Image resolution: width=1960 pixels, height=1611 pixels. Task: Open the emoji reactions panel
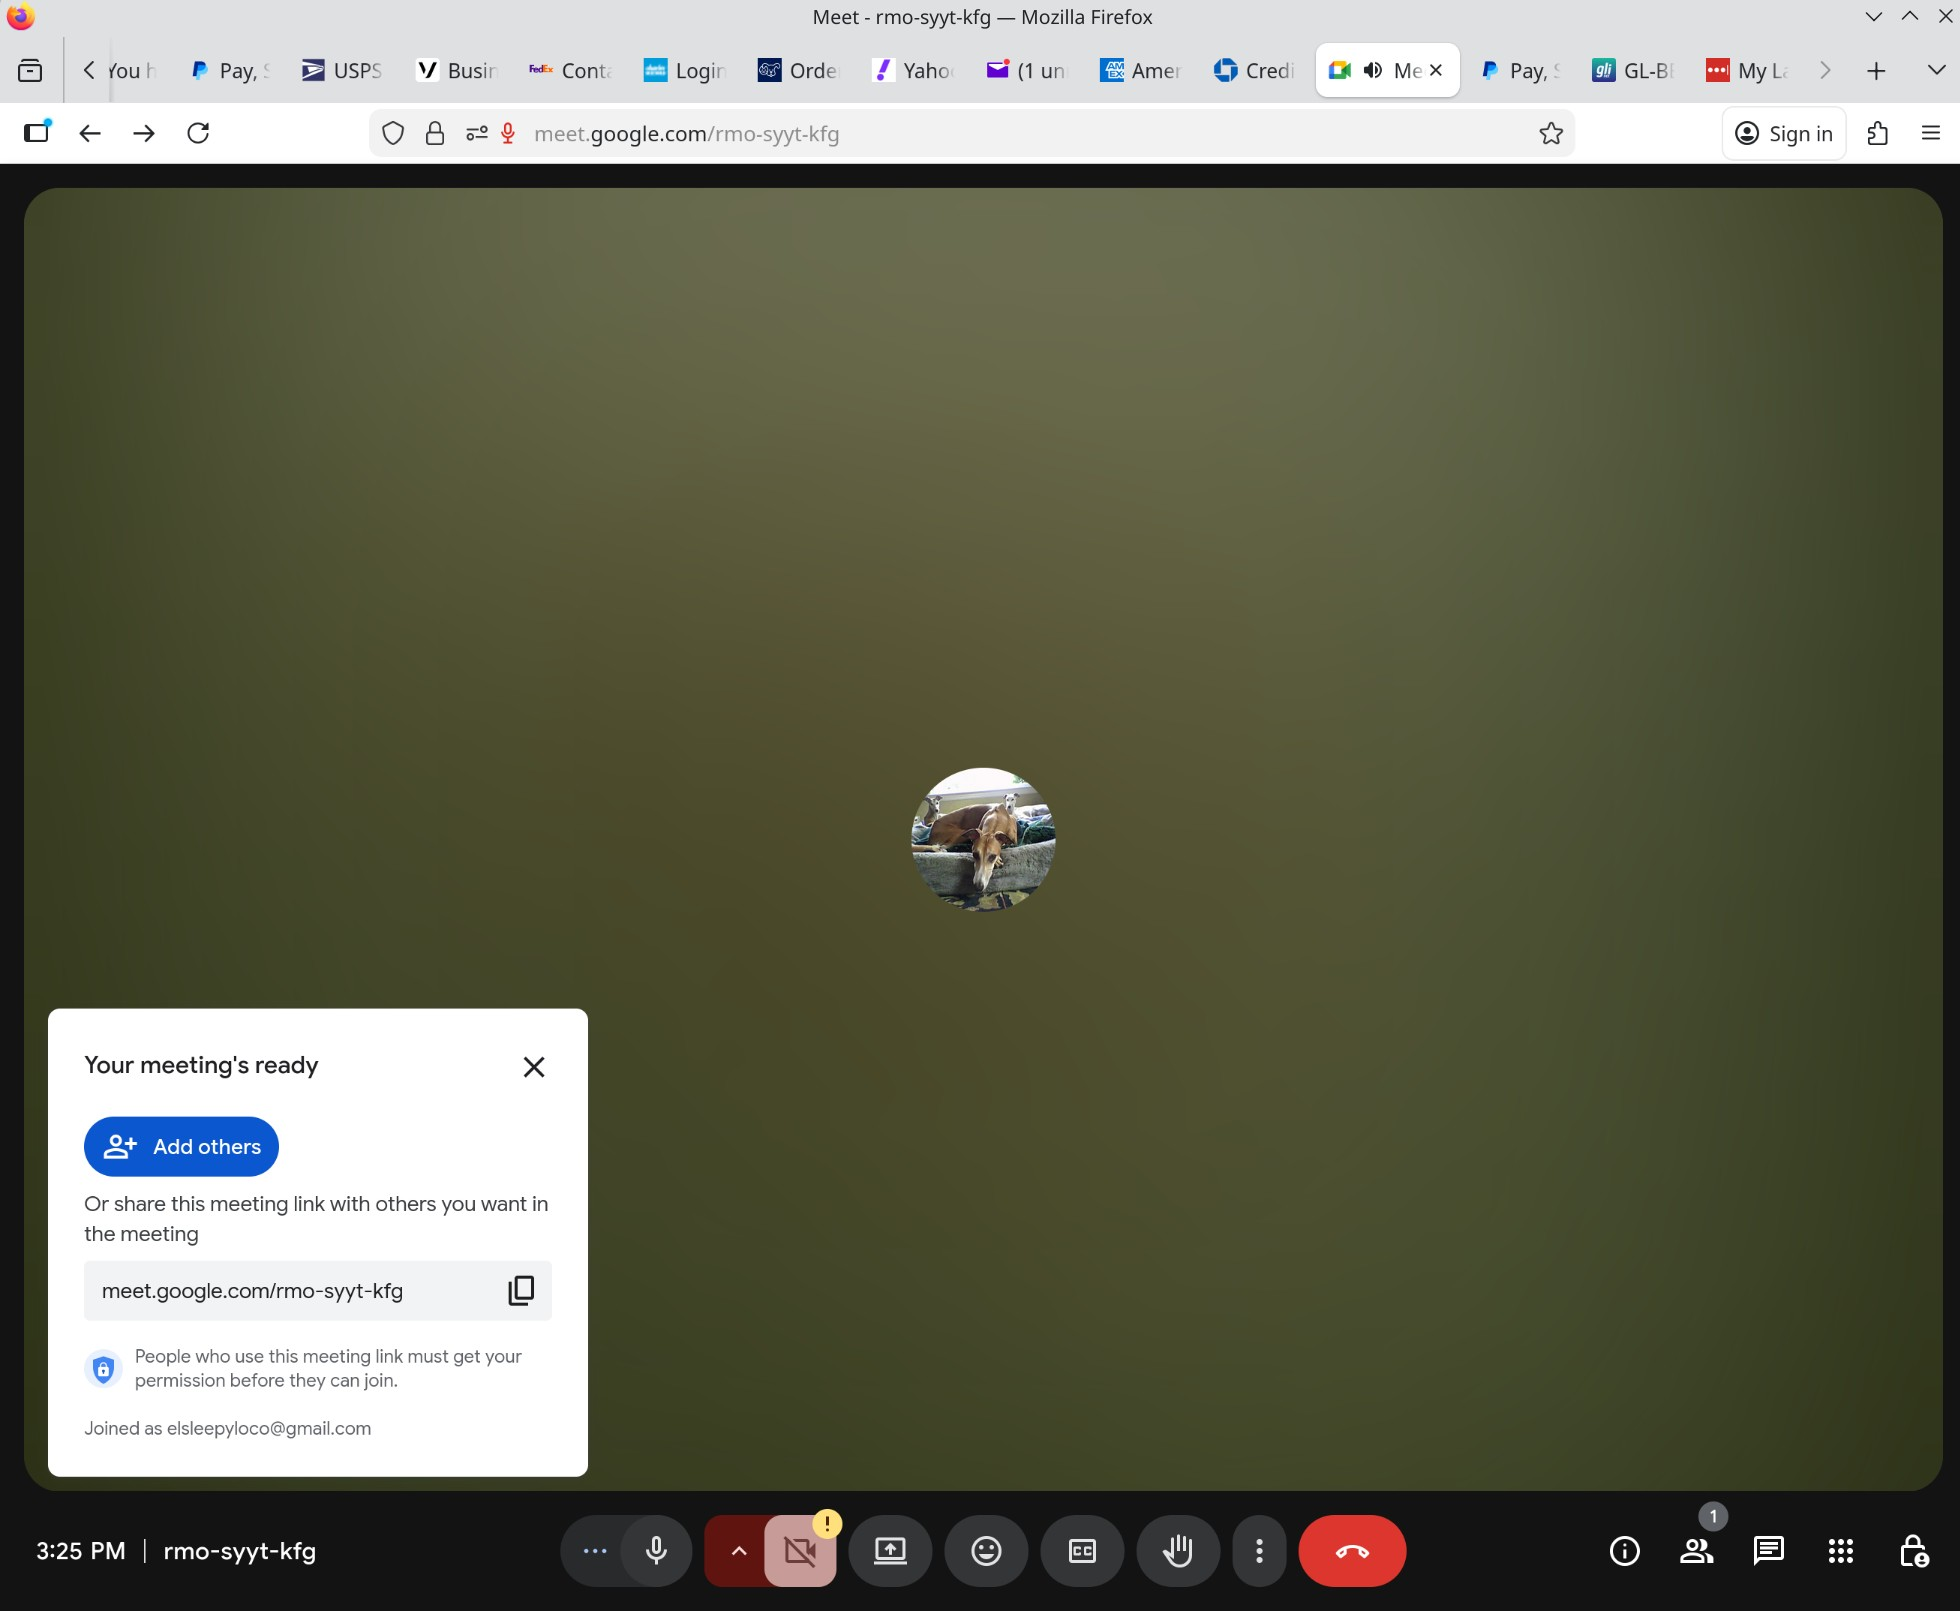[x=986, y=1551]
